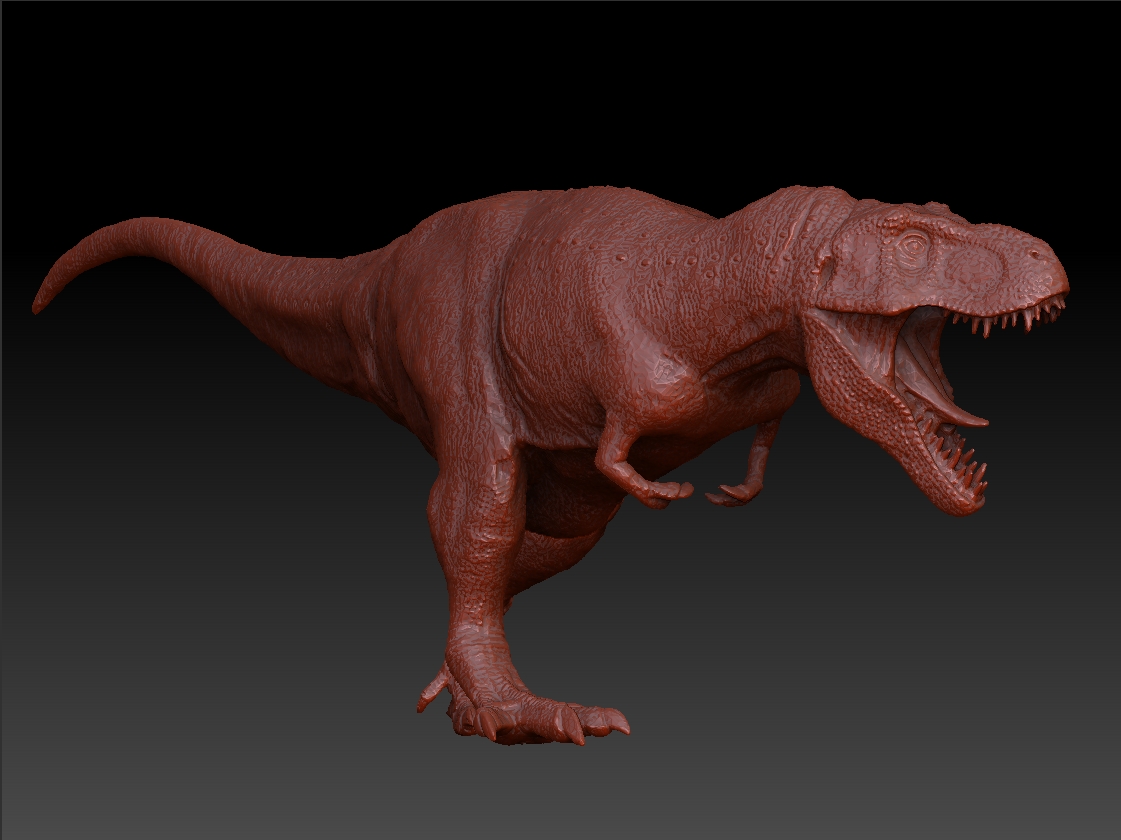
Task: Click the upper row of teeth
Action: click(x=1000, y=322)
